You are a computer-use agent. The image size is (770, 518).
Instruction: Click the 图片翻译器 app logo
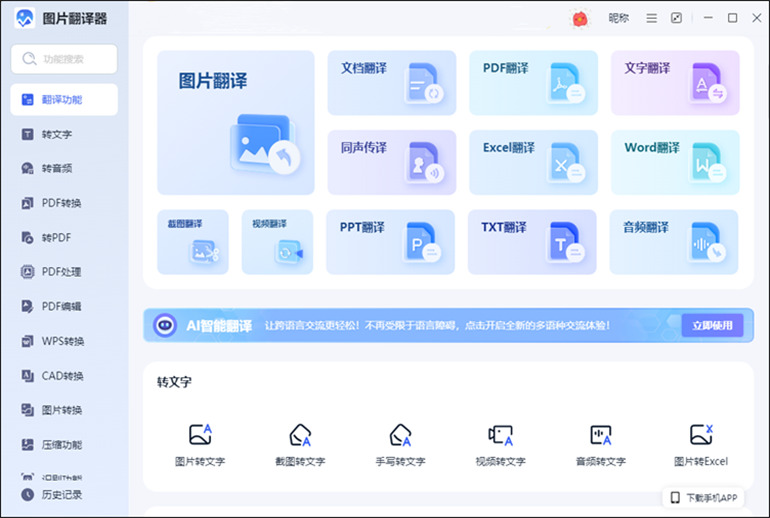coord(25,18)
